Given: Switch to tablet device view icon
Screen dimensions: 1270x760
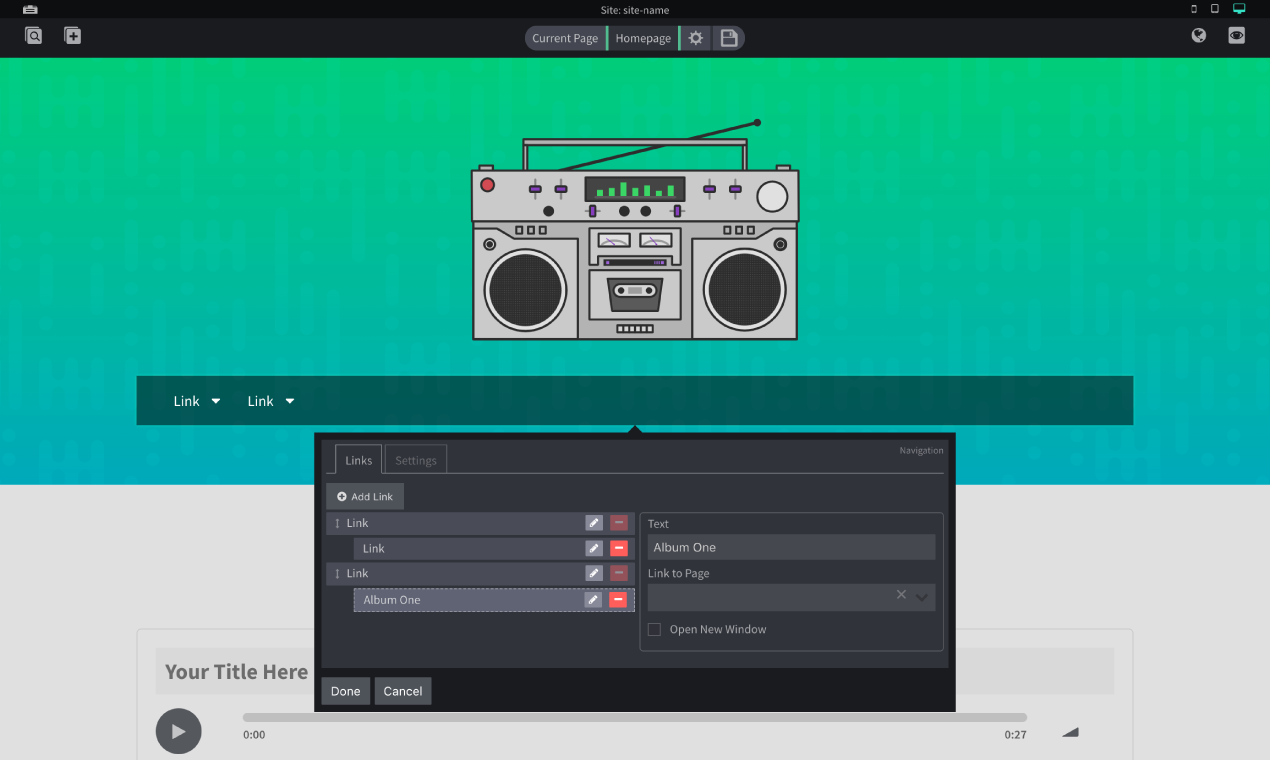Looking at the screenshot, I should 1215,8.
